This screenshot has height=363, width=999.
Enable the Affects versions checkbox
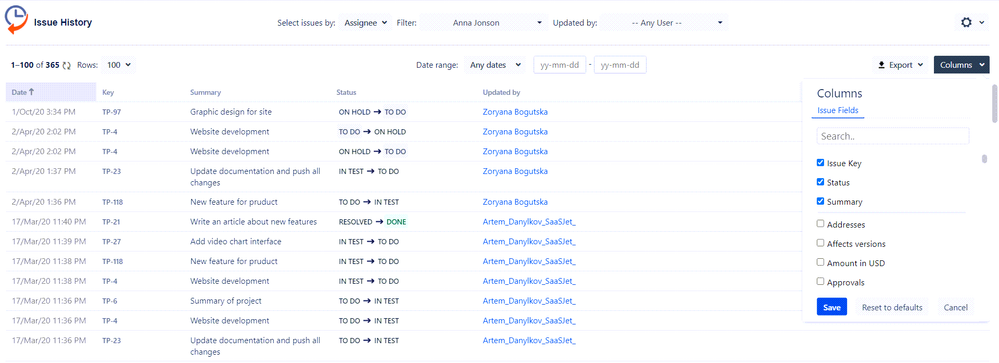point(821,243)
